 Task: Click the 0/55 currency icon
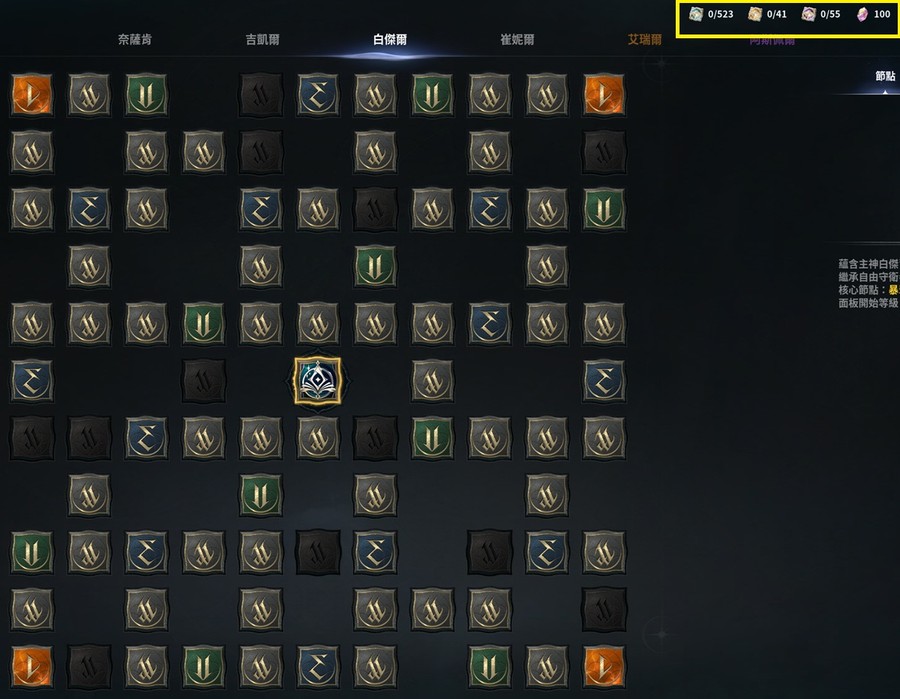coord(808,14)
